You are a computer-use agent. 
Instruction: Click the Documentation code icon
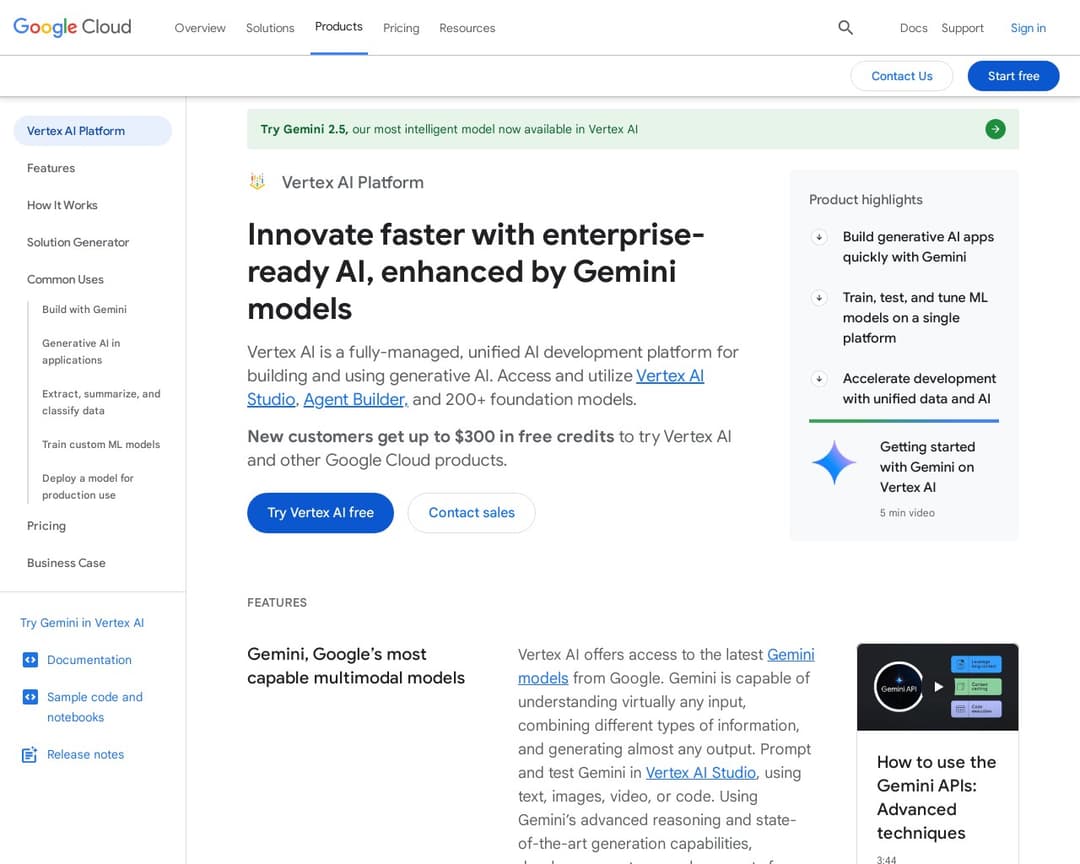coord(30,659)
